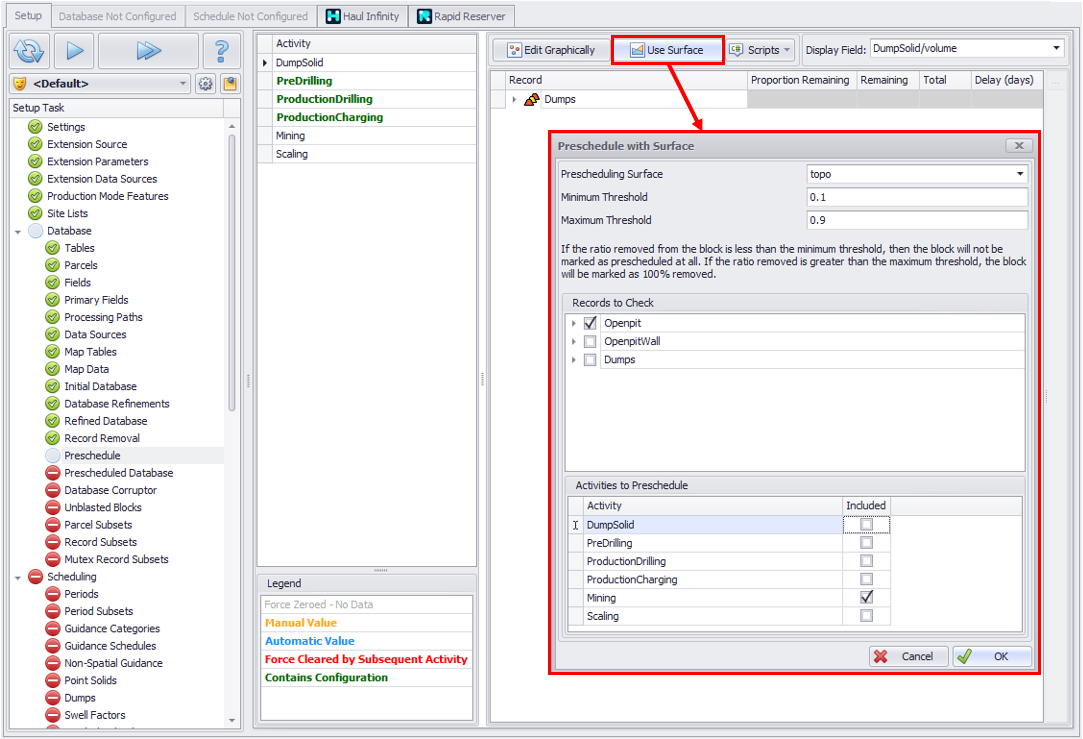1083x739 pixels.
Task: Open help with the question mark icon
Action: (221, 50)
